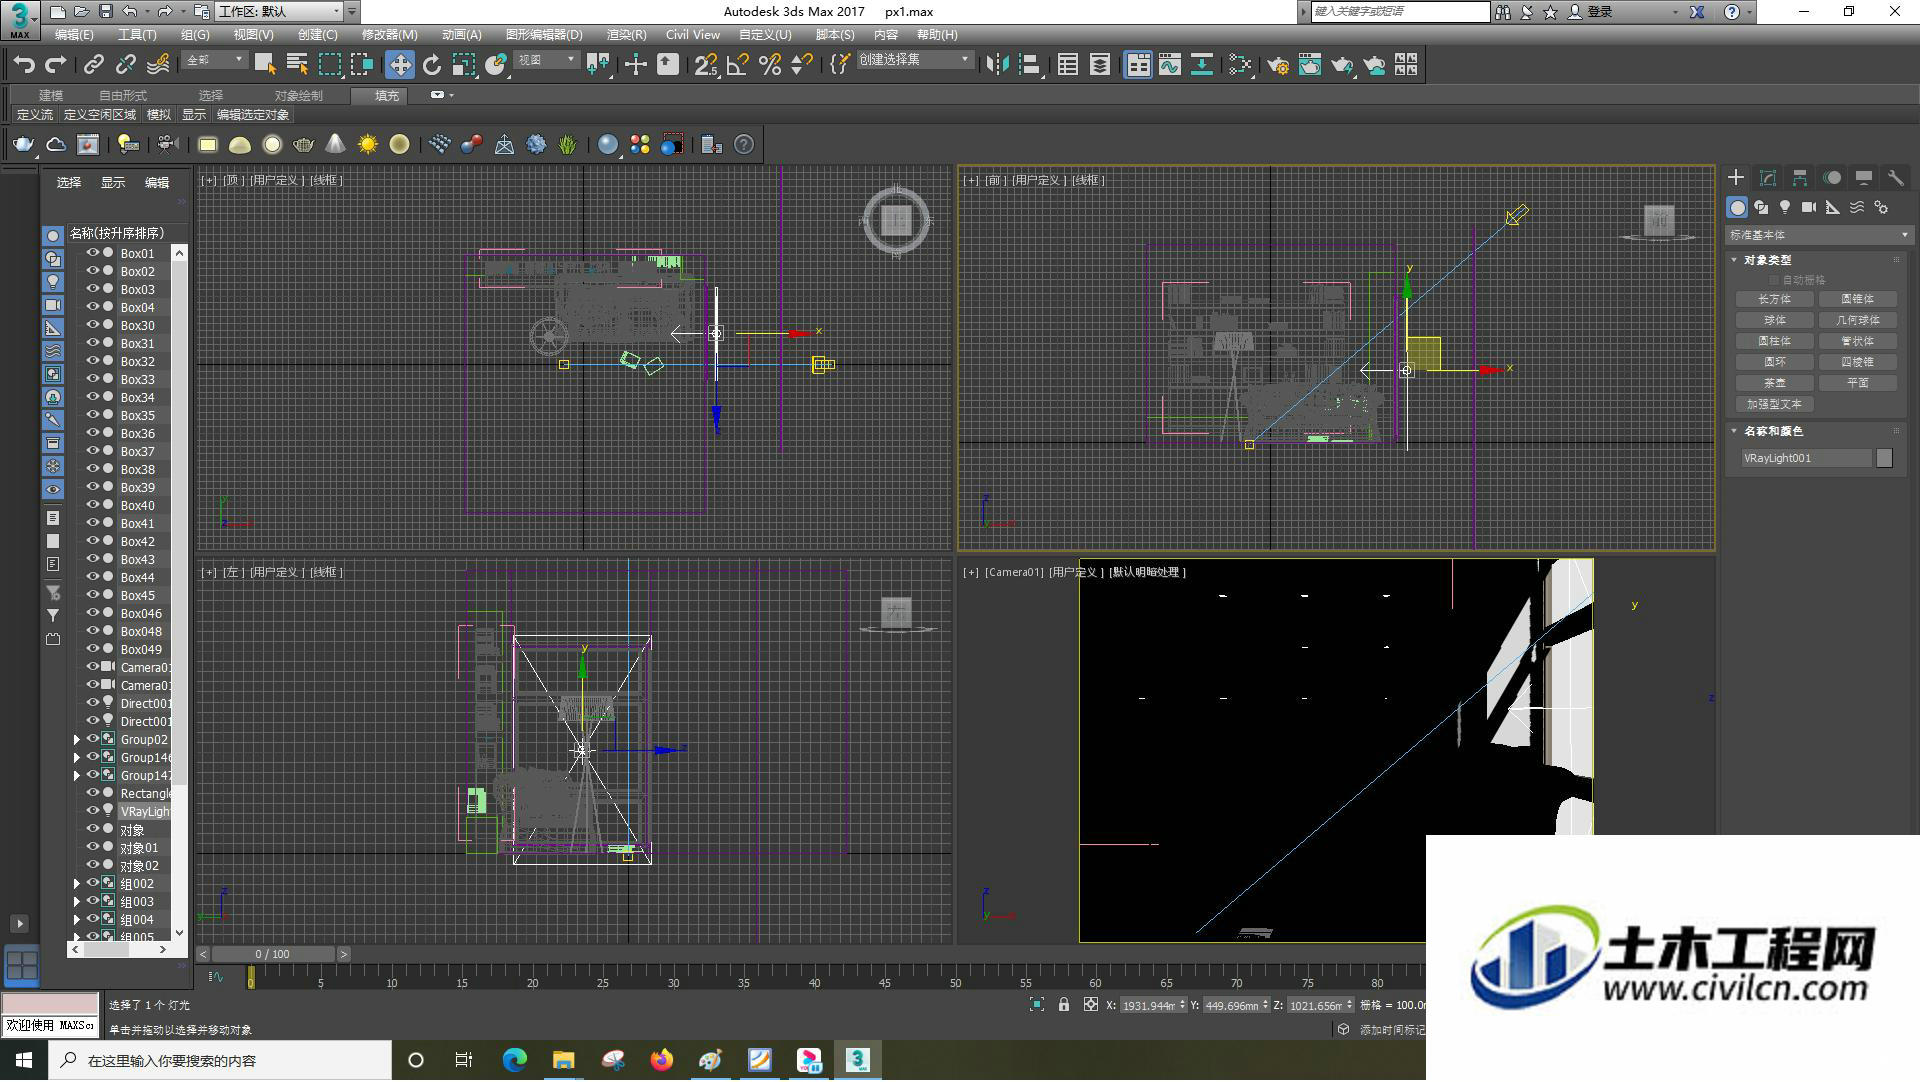Image resolution: width=1920 pixels, height=1082 pixels.
Task: Activate the Bind to Space Warp tool
Action: tap(158, 65)
